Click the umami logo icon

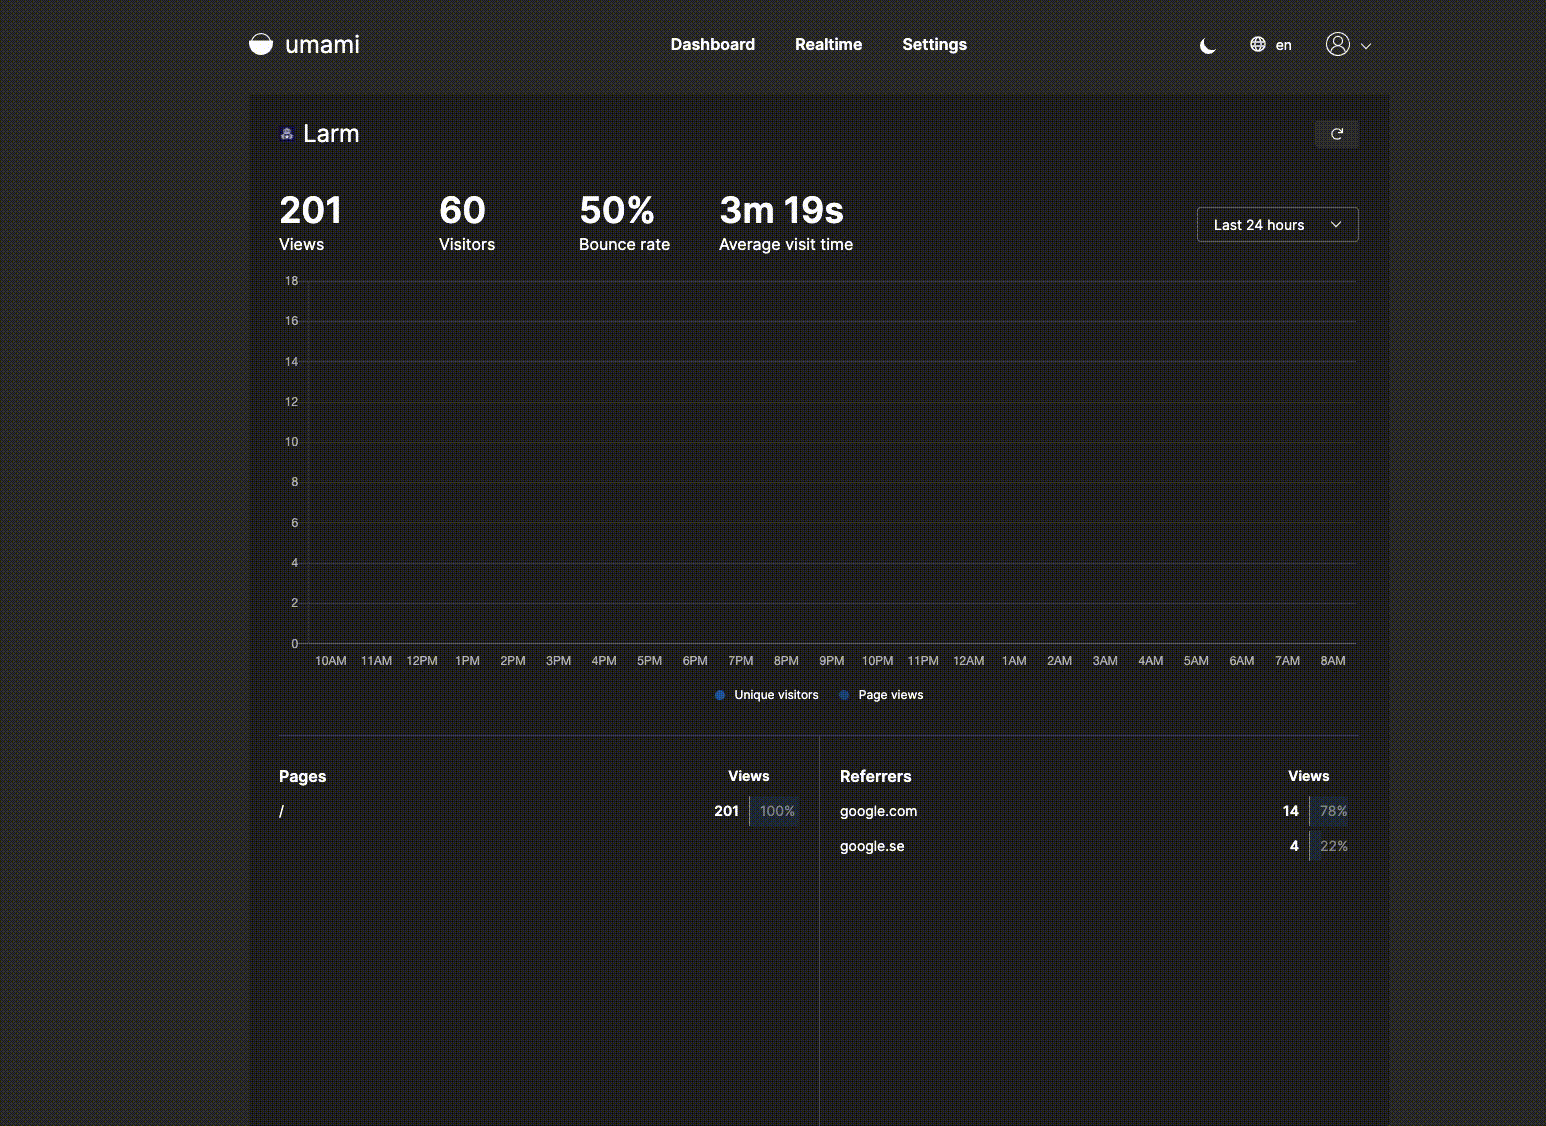(259, 44)
